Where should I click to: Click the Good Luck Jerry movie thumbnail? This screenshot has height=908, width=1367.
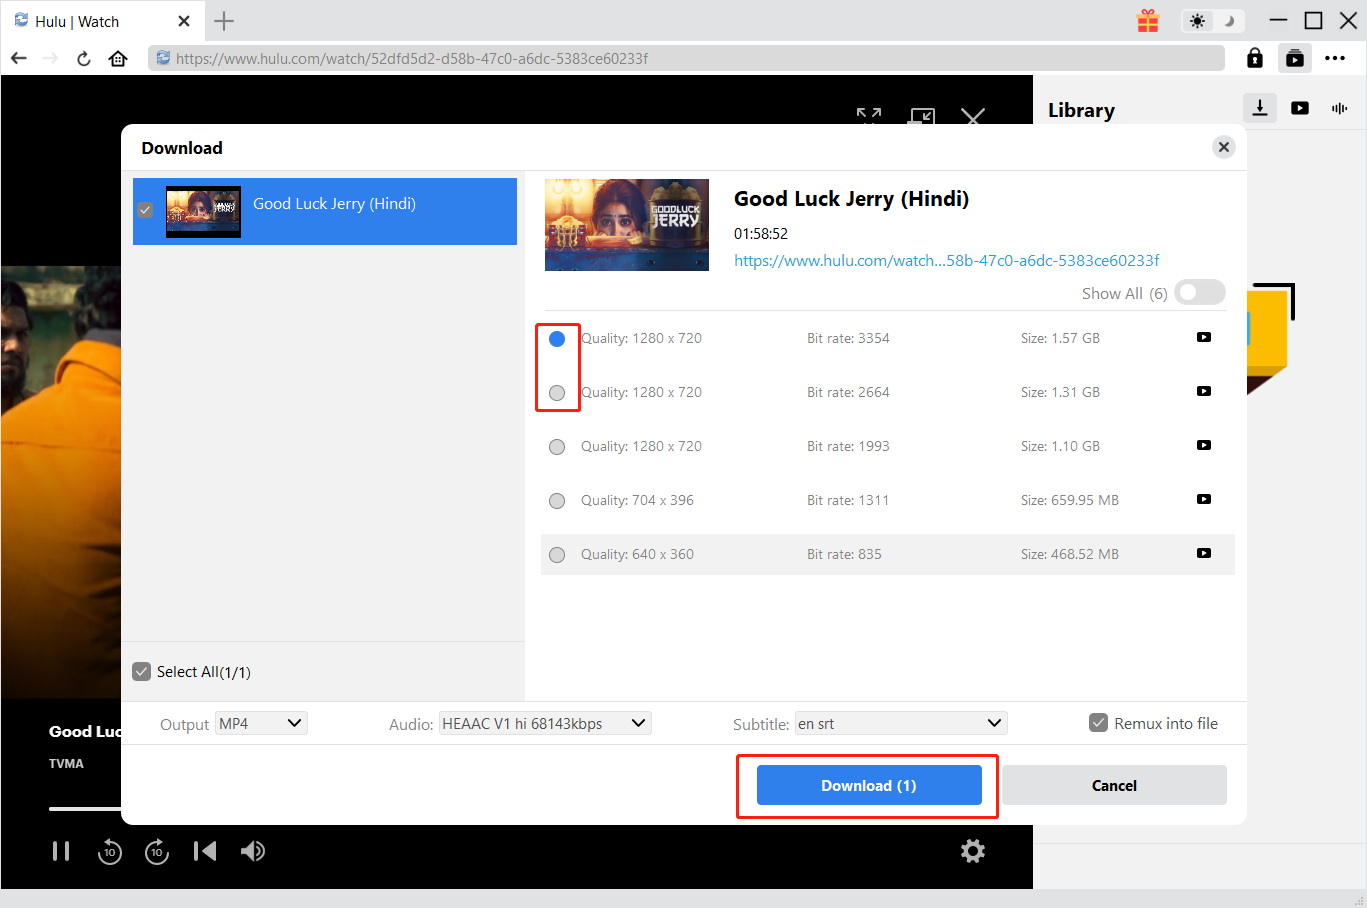[x=626, y=225]
